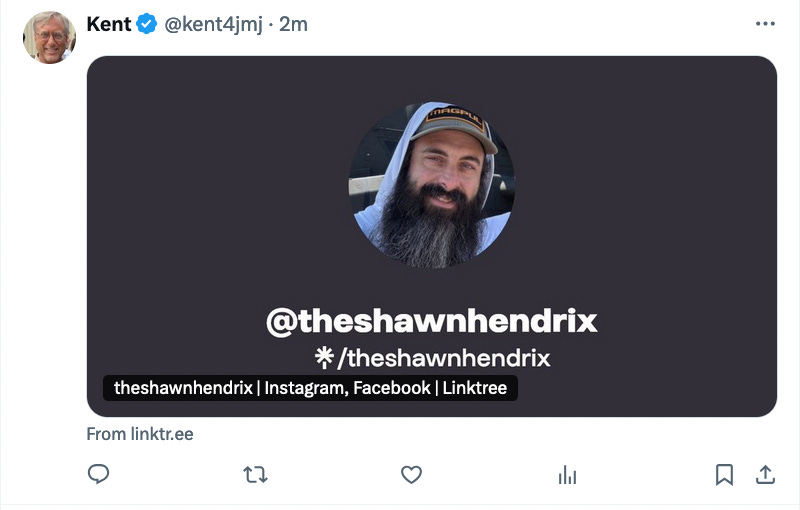Viewport: 800px width, 510px height.
Task: Click the large @theshawnhendrix heading
Action: click(x=432, y=321)
